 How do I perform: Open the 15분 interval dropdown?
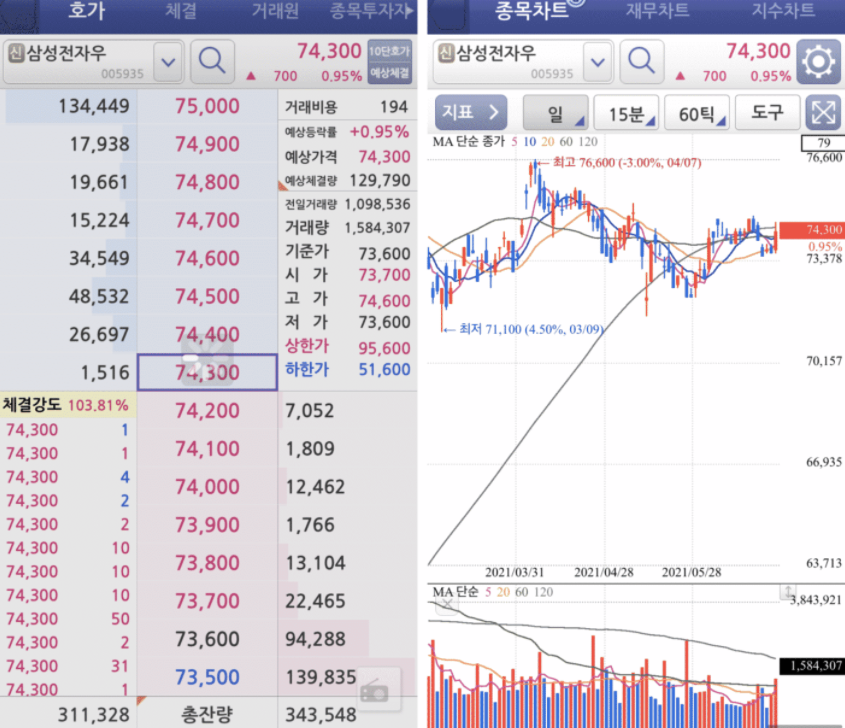click(x=626, y=113)
